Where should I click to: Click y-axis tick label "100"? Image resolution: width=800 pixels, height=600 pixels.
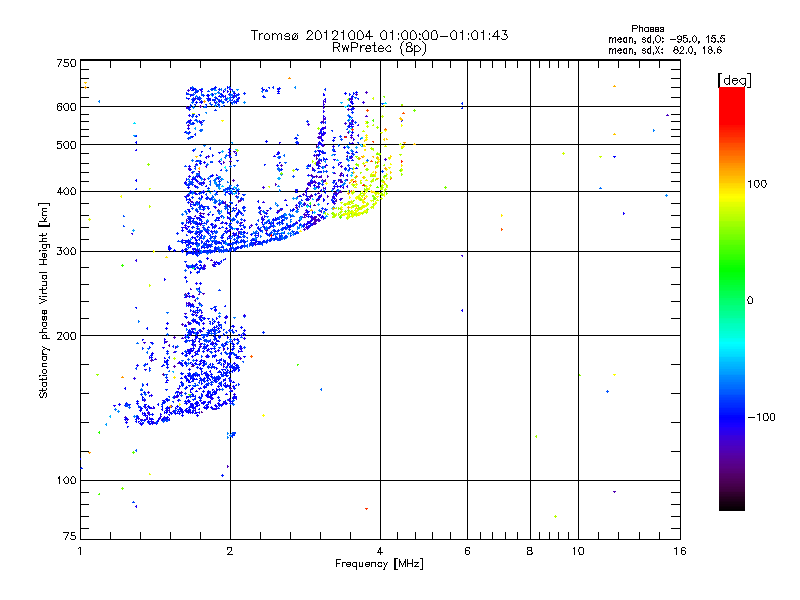[66, 481]
